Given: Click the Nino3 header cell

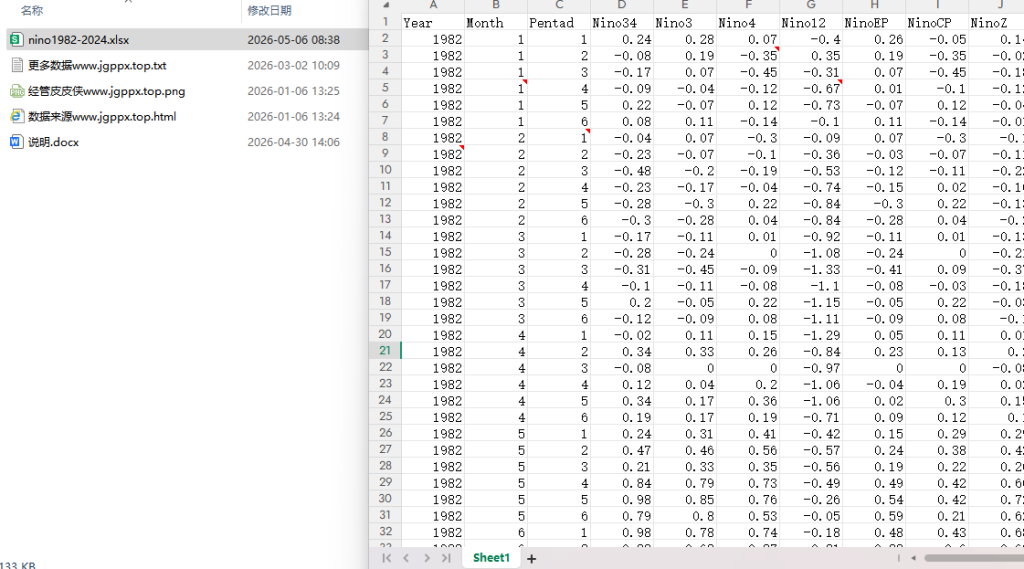Looking at the screenshot, I should [685, 23].
